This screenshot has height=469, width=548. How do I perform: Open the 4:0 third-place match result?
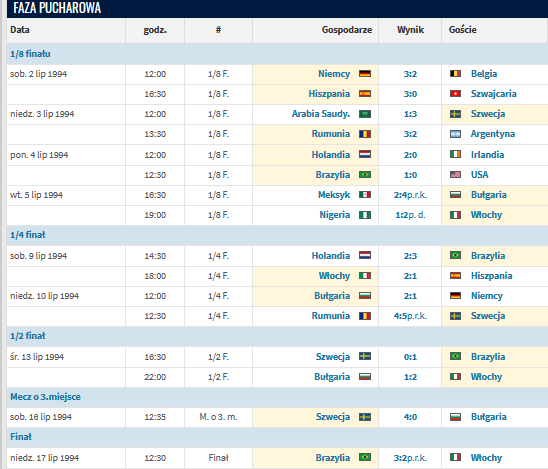[410, 417]
